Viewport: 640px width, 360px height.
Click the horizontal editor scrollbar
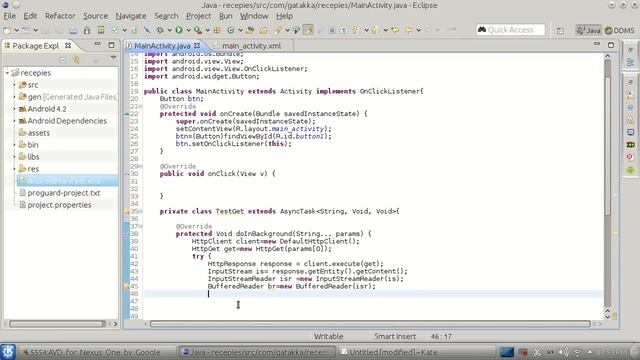pos(370,324)
